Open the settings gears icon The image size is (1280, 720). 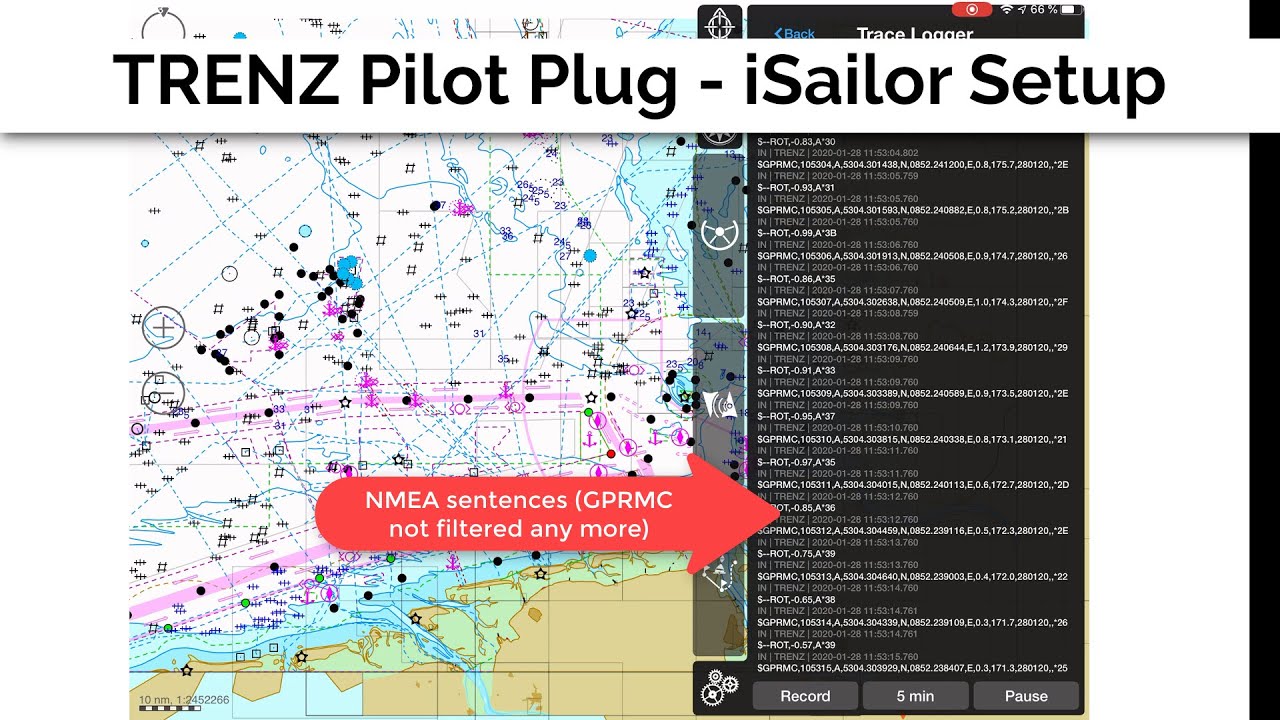pos(719,689)
